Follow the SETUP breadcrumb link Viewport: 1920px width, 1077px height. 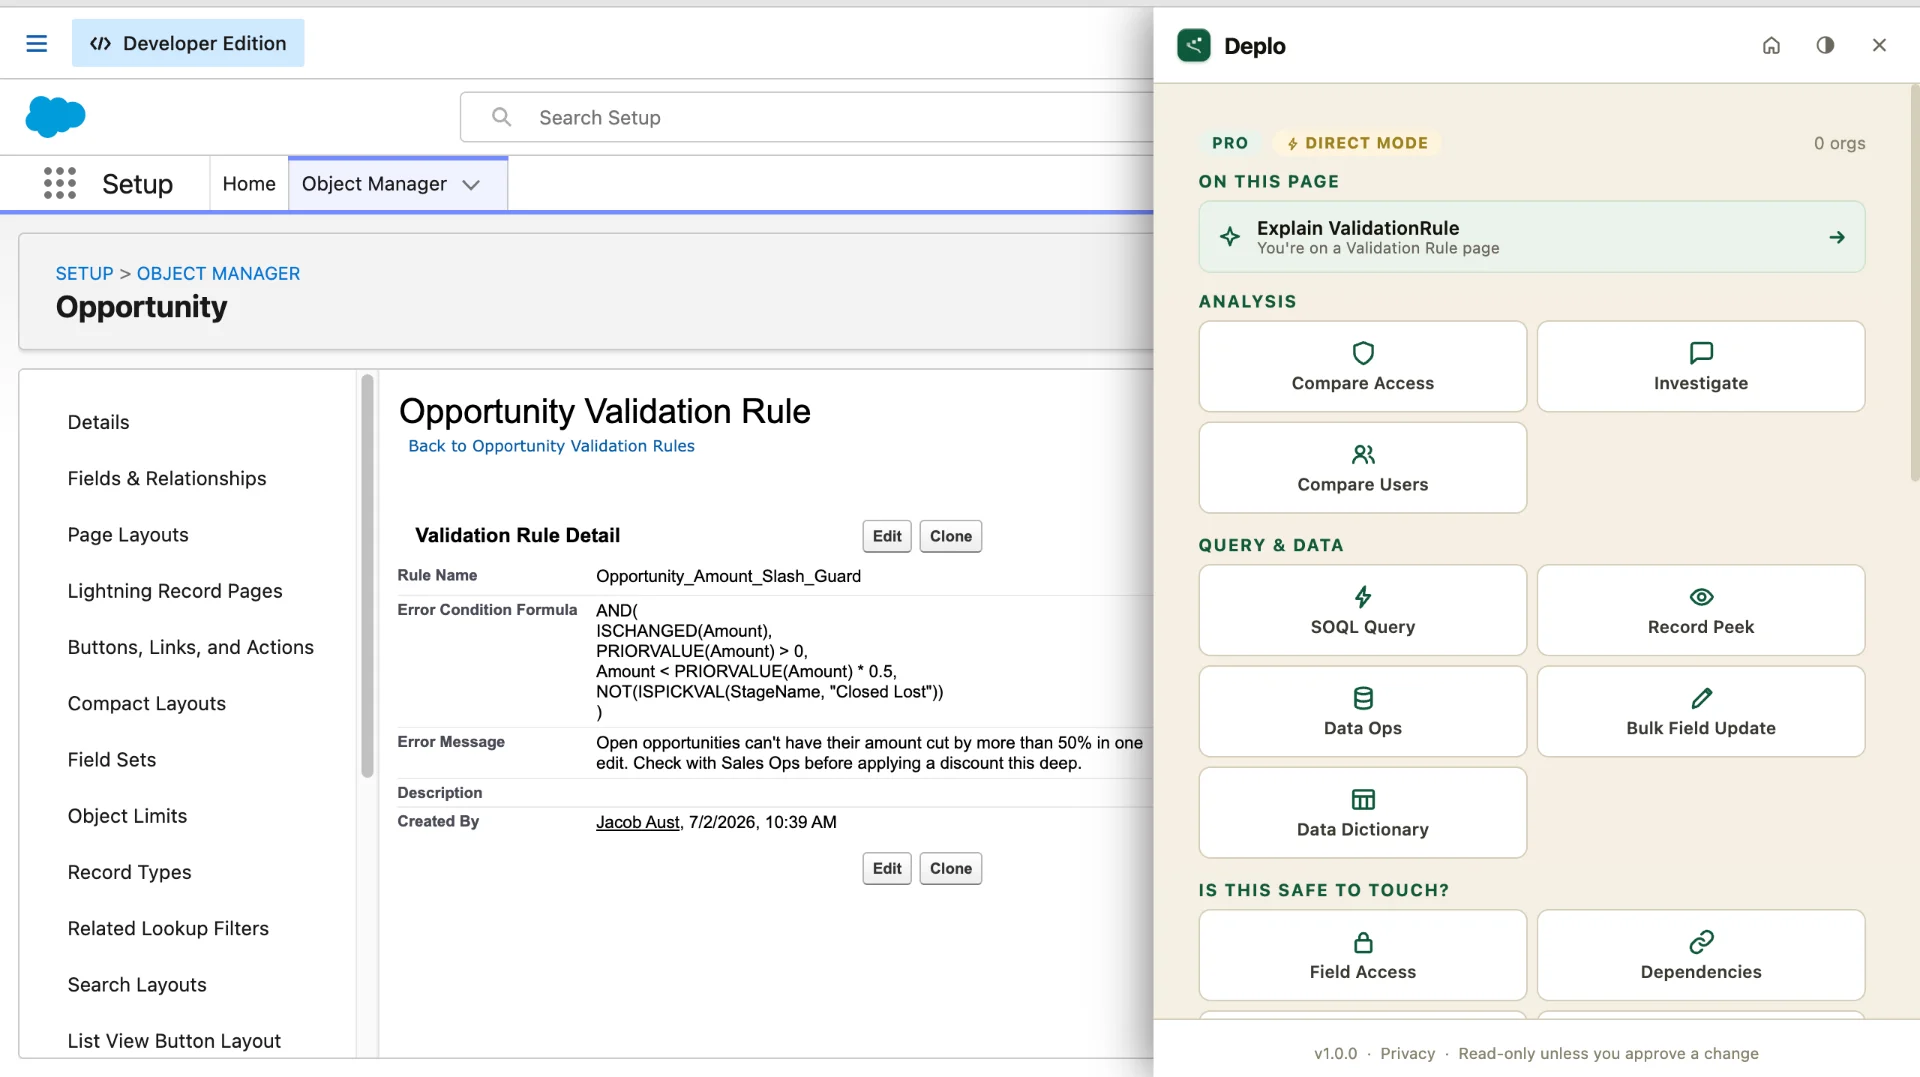[x=84, y=273]
